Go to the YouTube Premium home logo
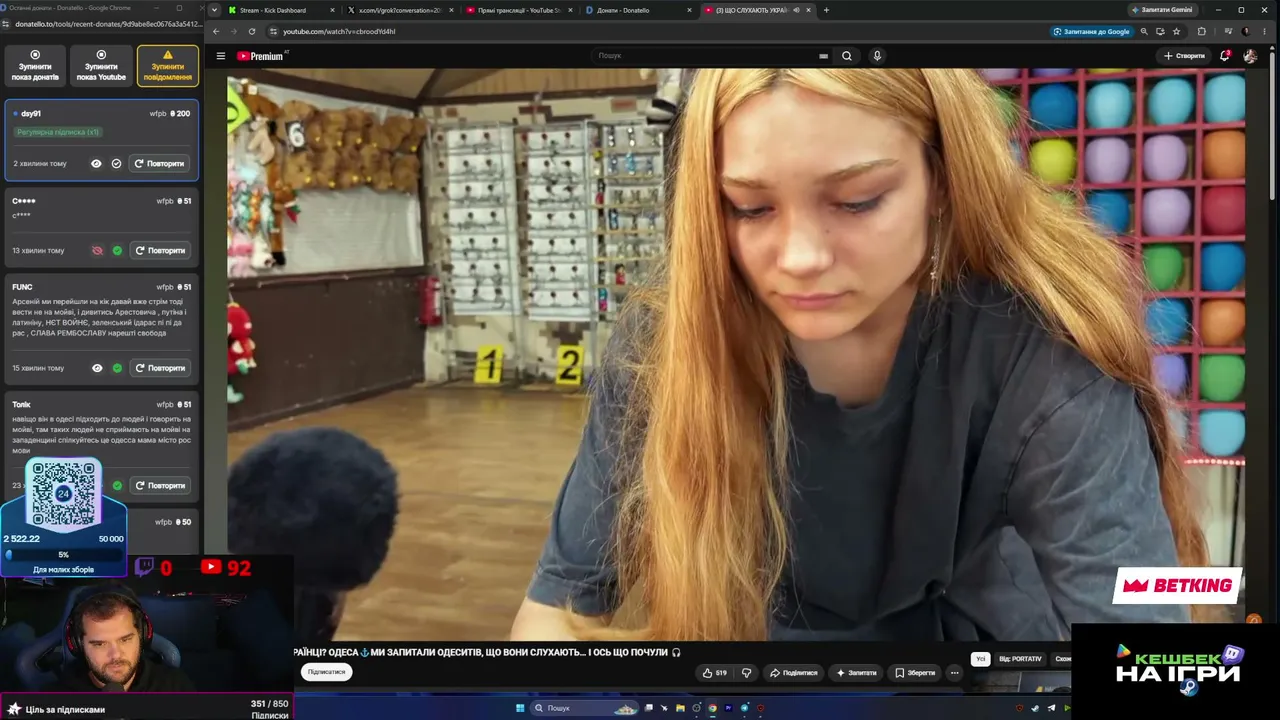 [x=261, y=56]
